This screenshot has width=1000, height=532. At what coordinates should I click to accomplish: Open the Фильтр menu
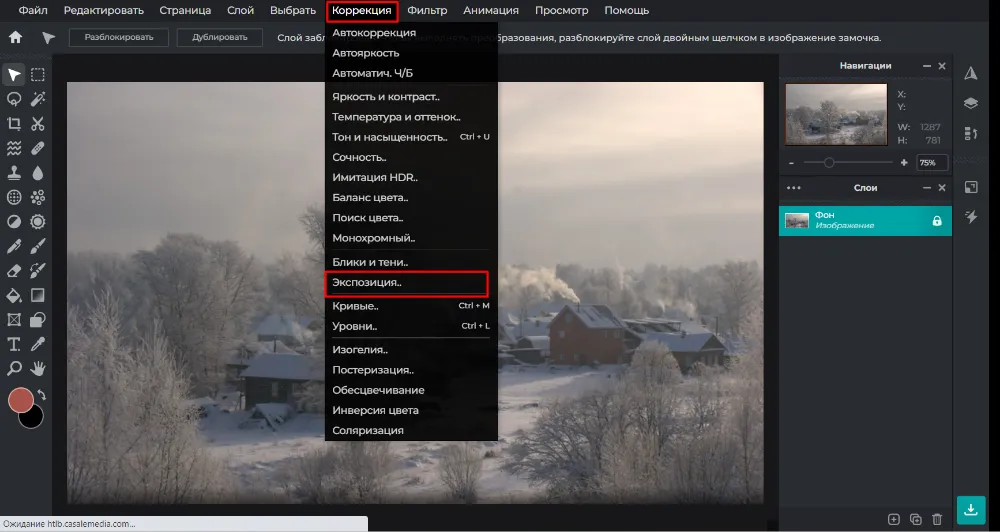pyautogui.click(x=427, y=10)
